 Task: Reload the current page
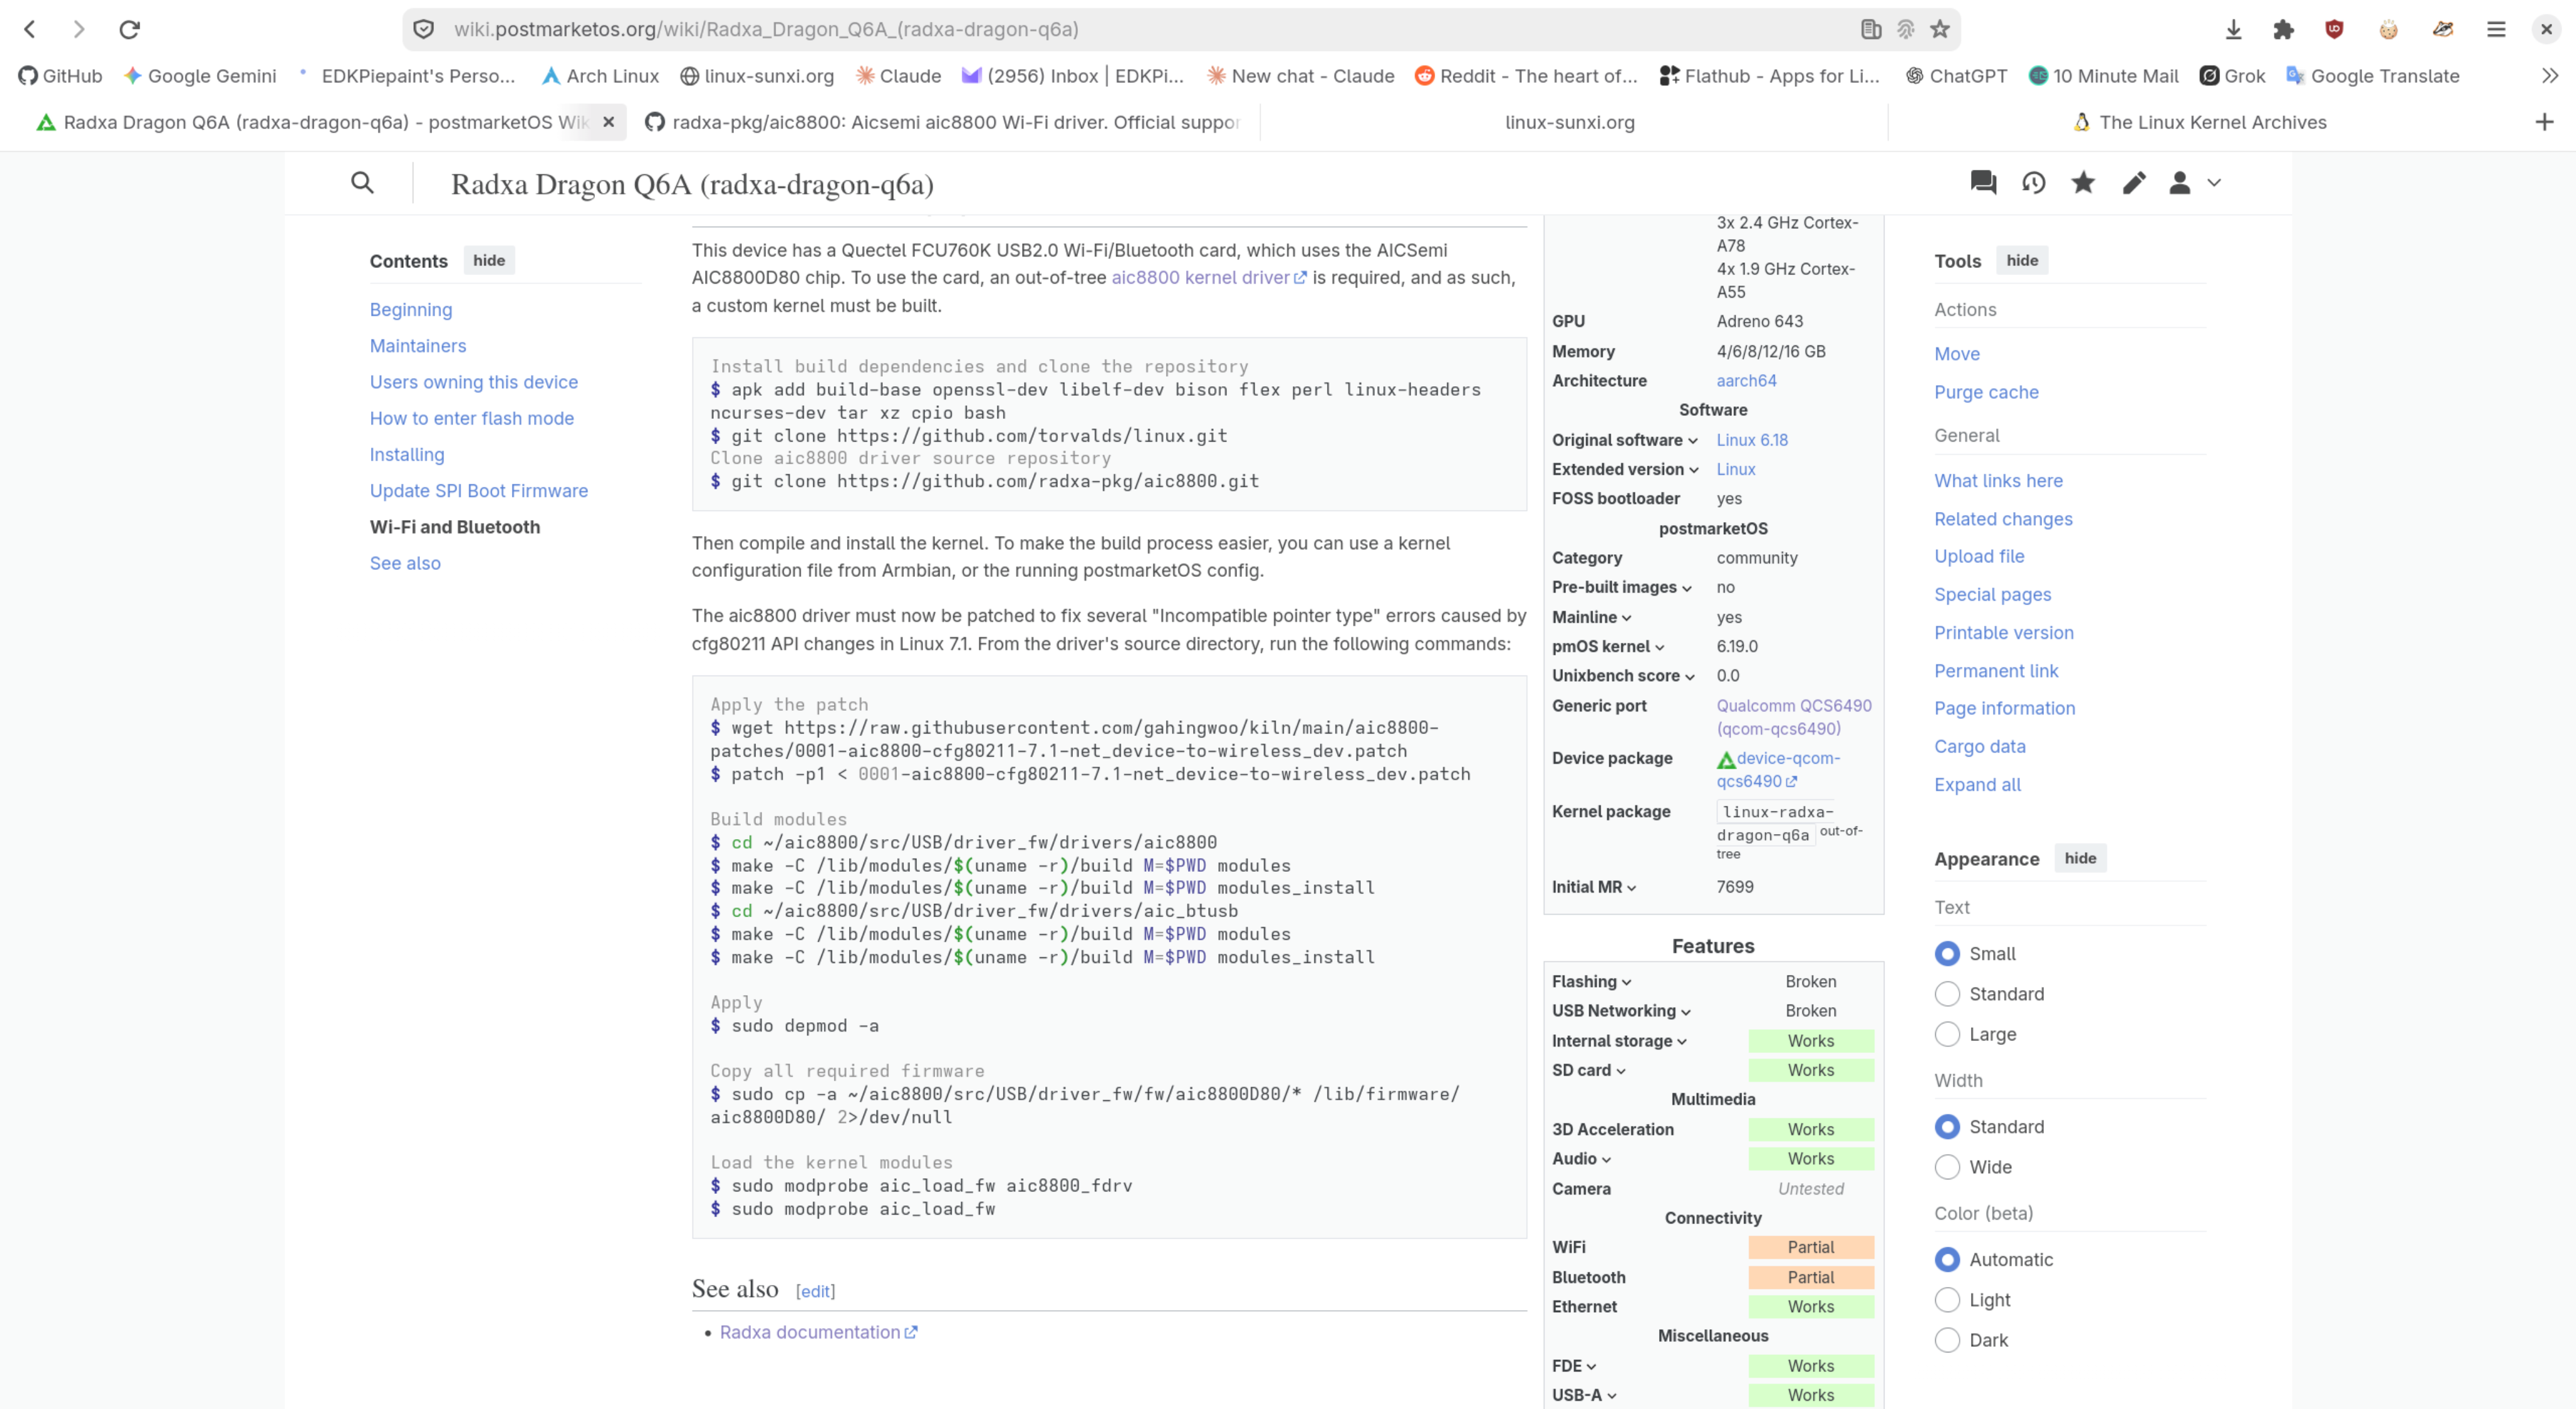coord(129,29)
